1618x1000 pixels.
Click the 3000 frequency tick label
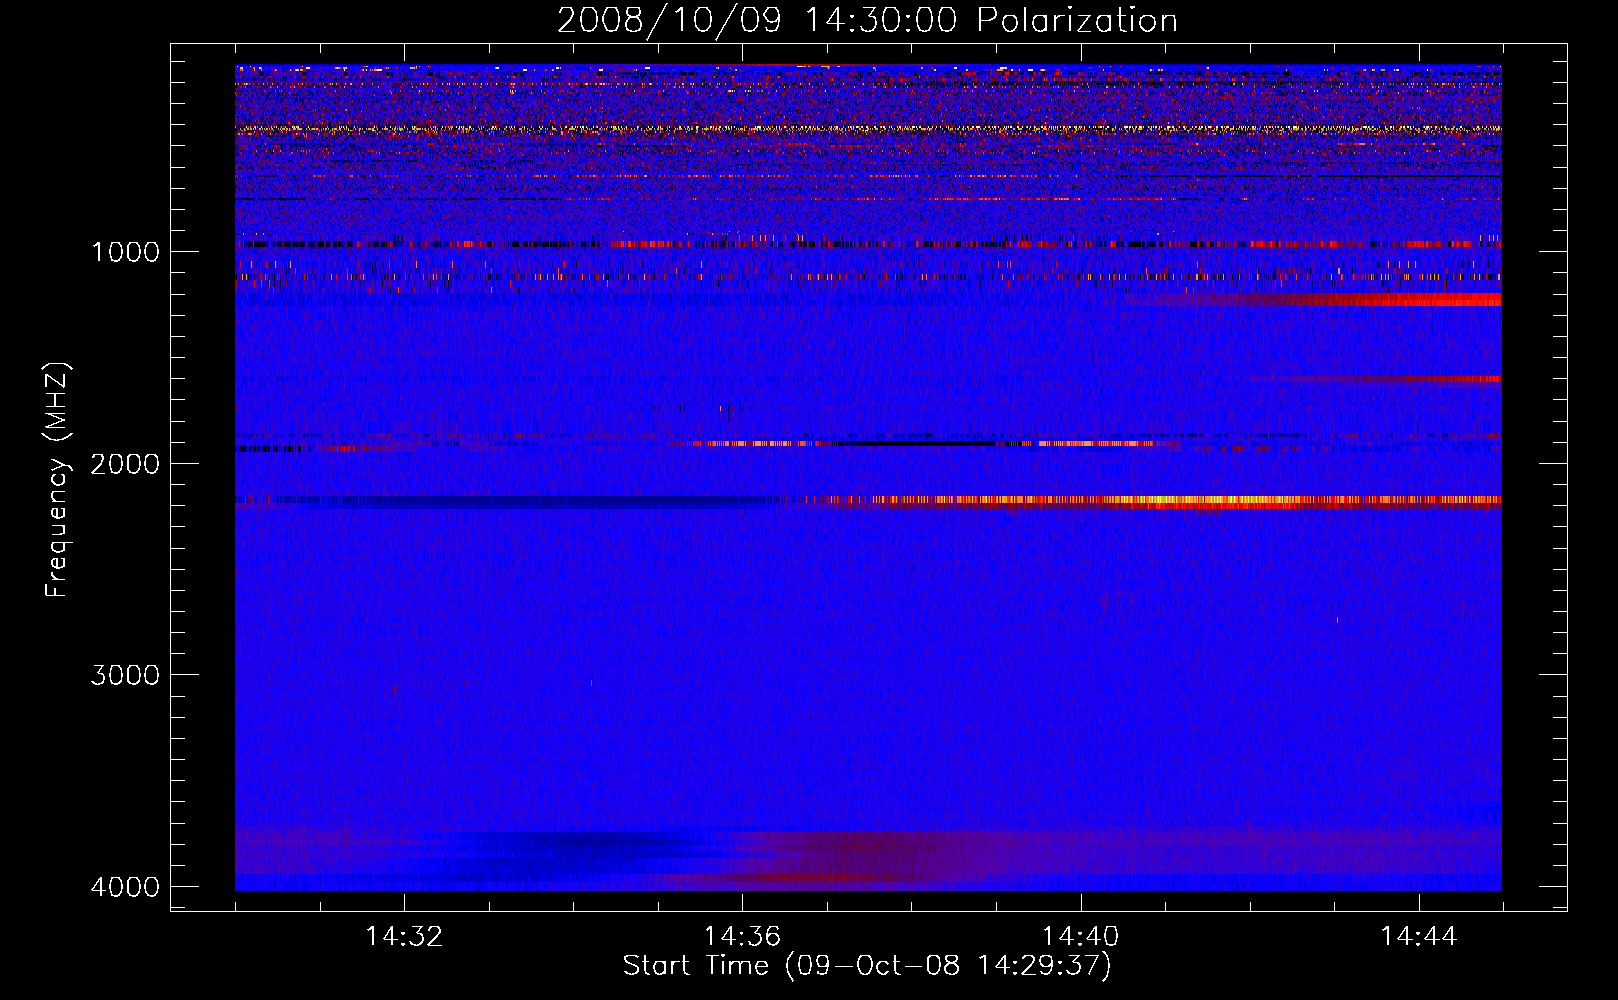click(x=125, y=675)
